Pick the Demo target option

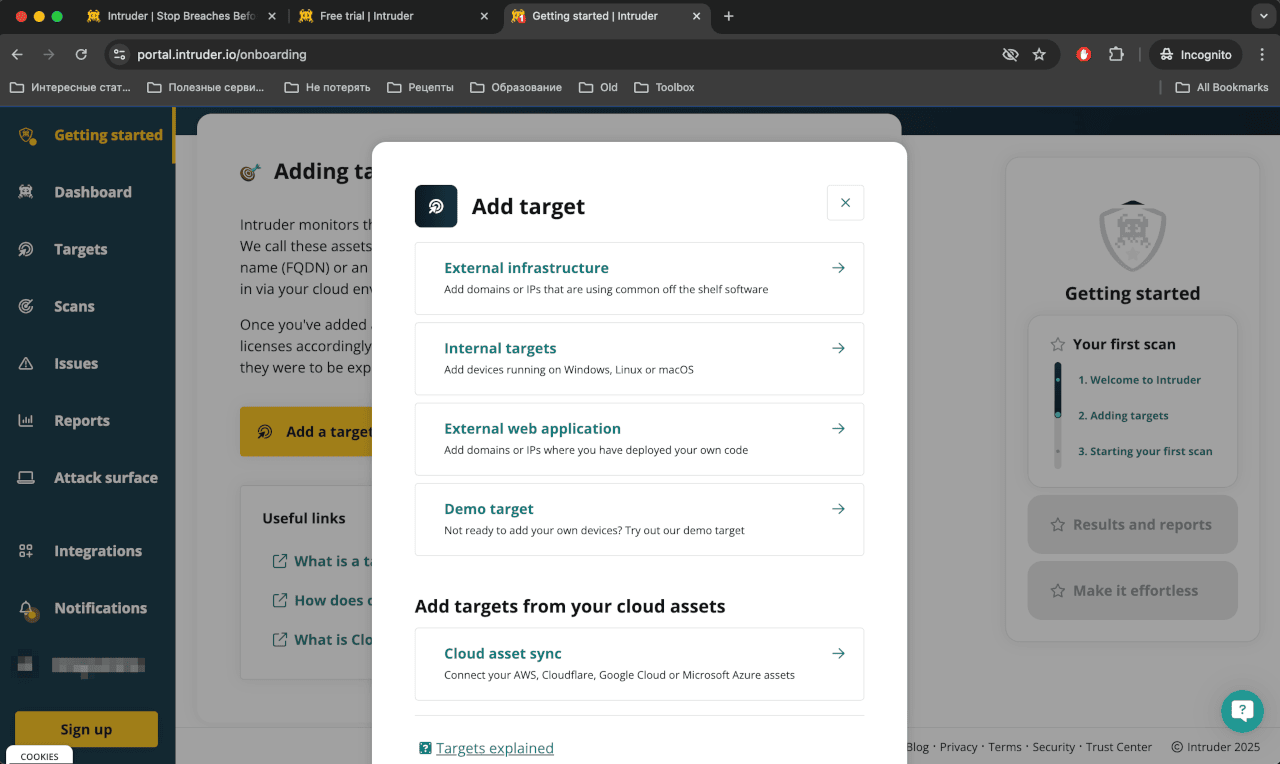[639, 519]
